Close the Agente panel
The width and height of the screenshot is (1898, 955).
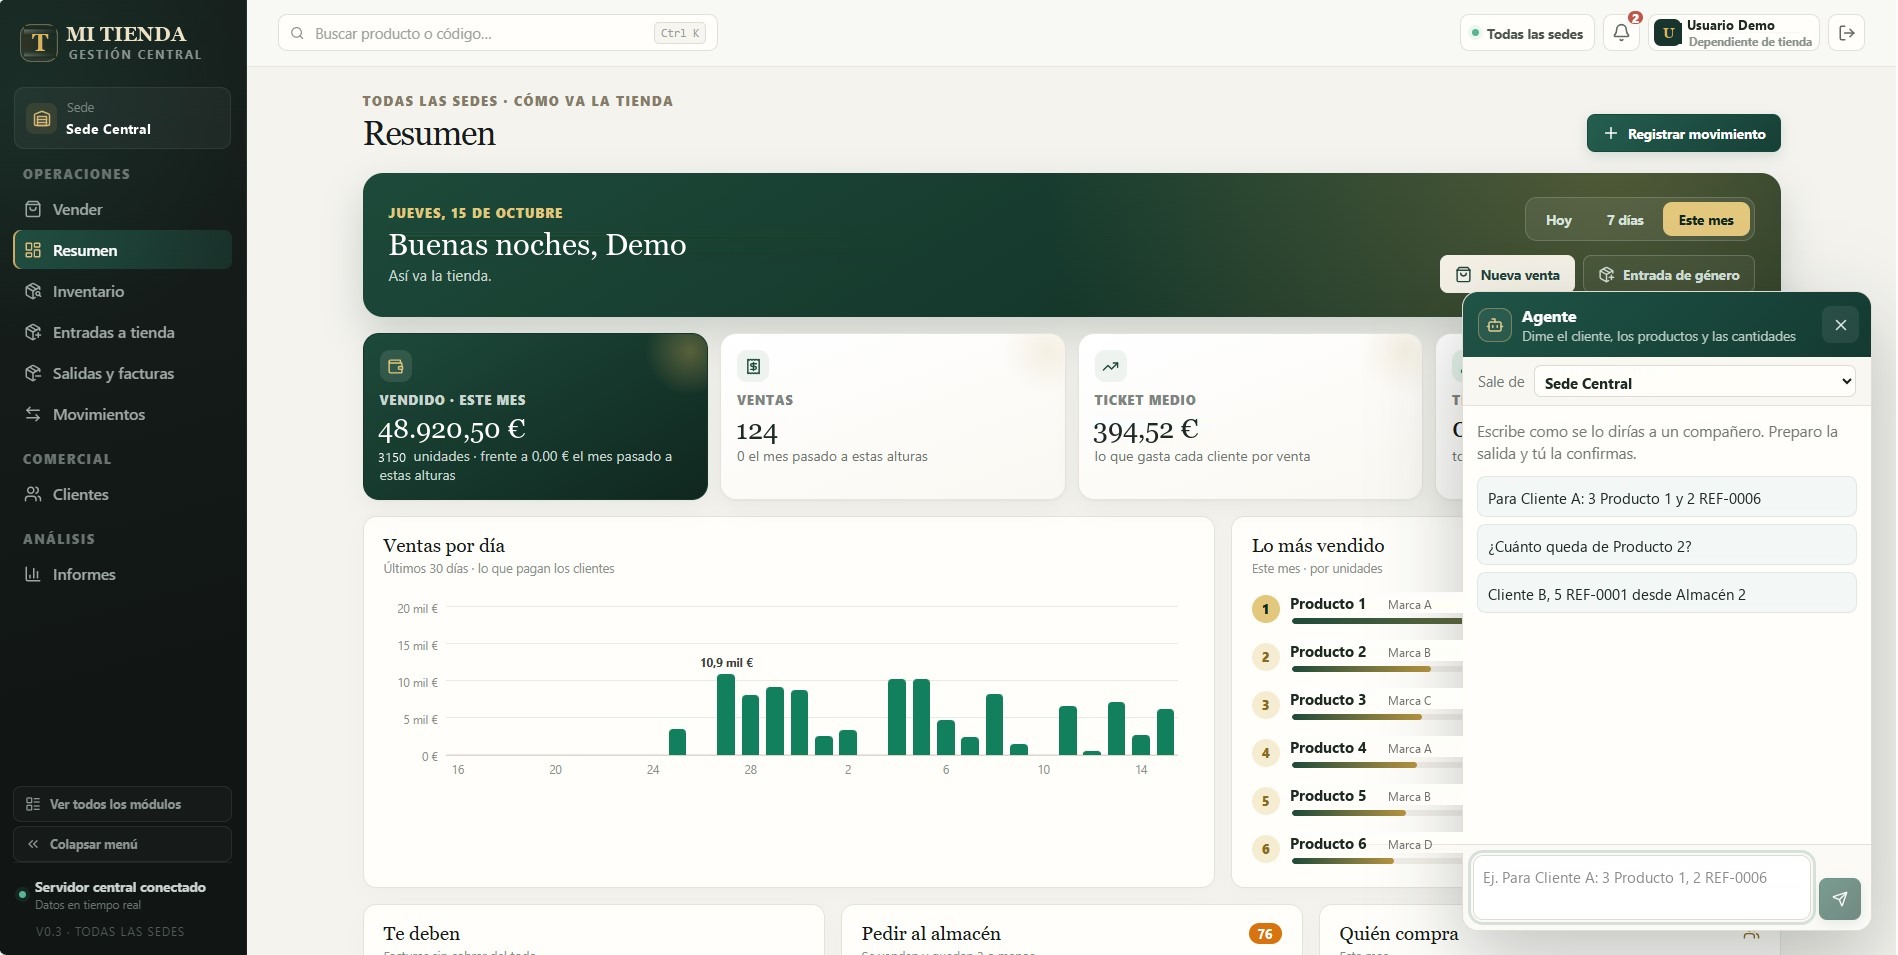(x=1840, y=325)
